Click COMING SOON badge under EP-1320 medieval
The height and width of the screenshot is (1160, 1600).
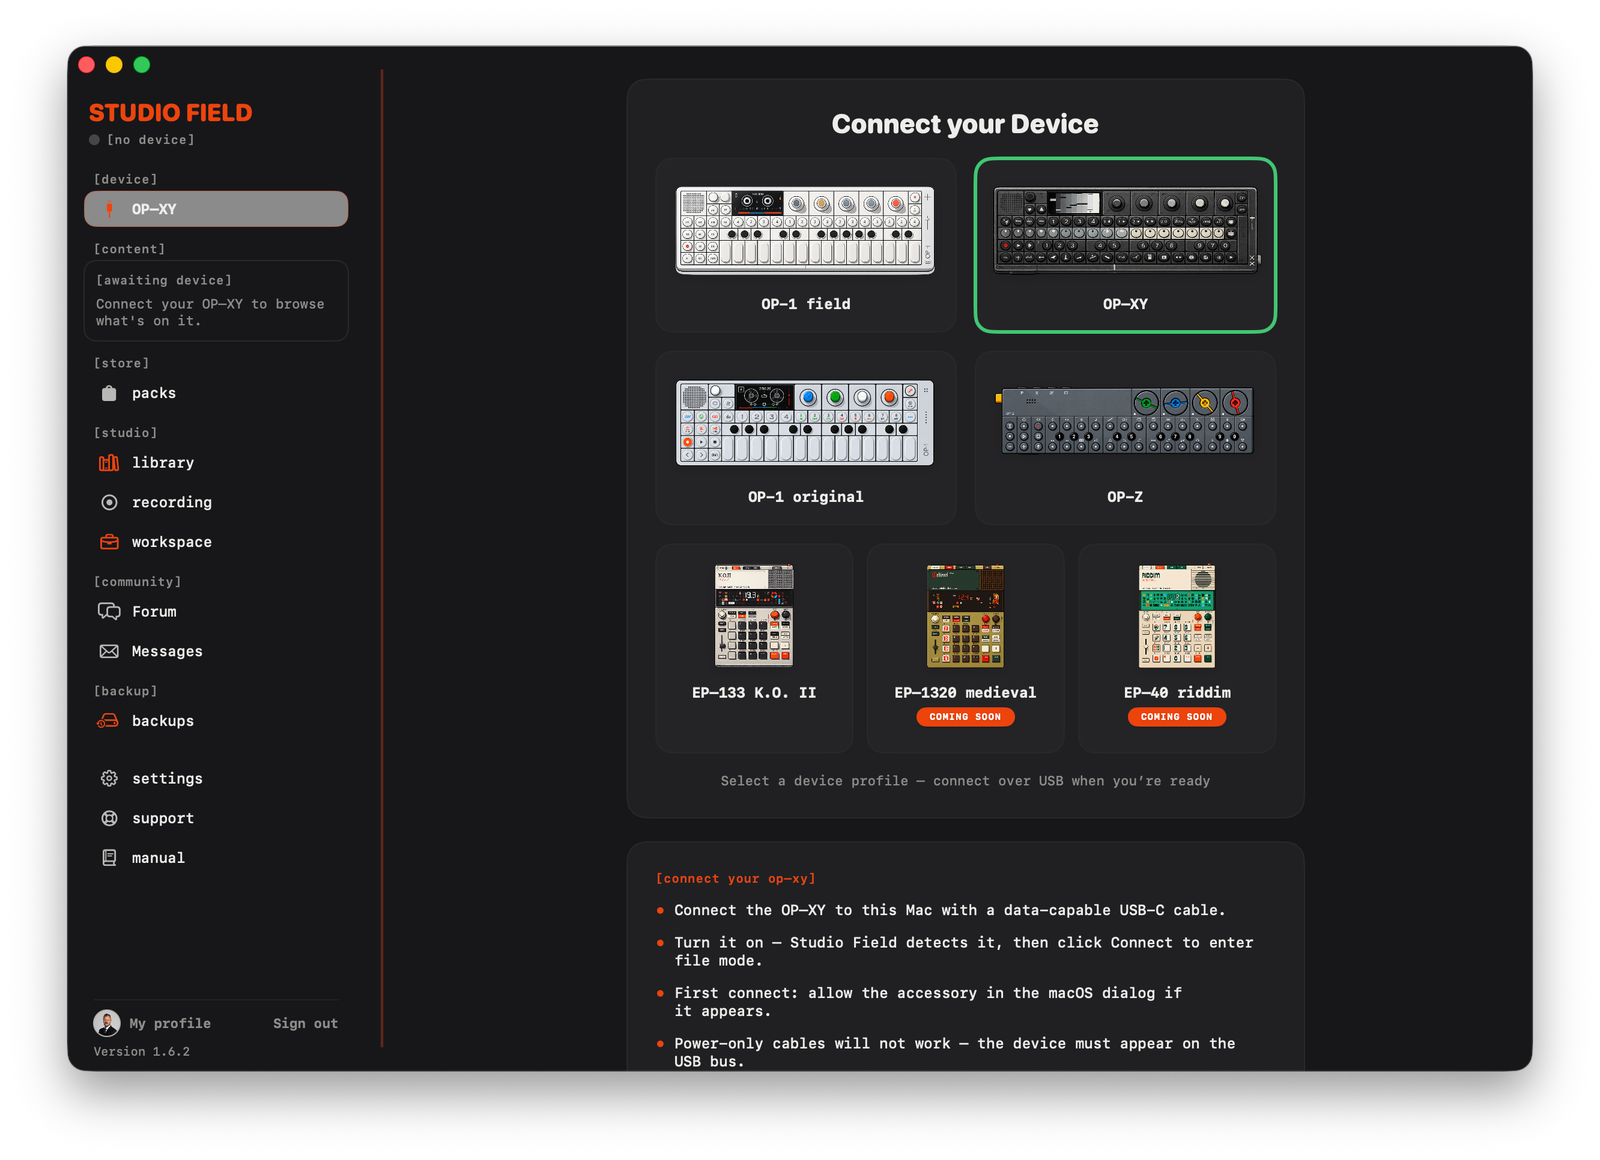click(x=965, y=717)
